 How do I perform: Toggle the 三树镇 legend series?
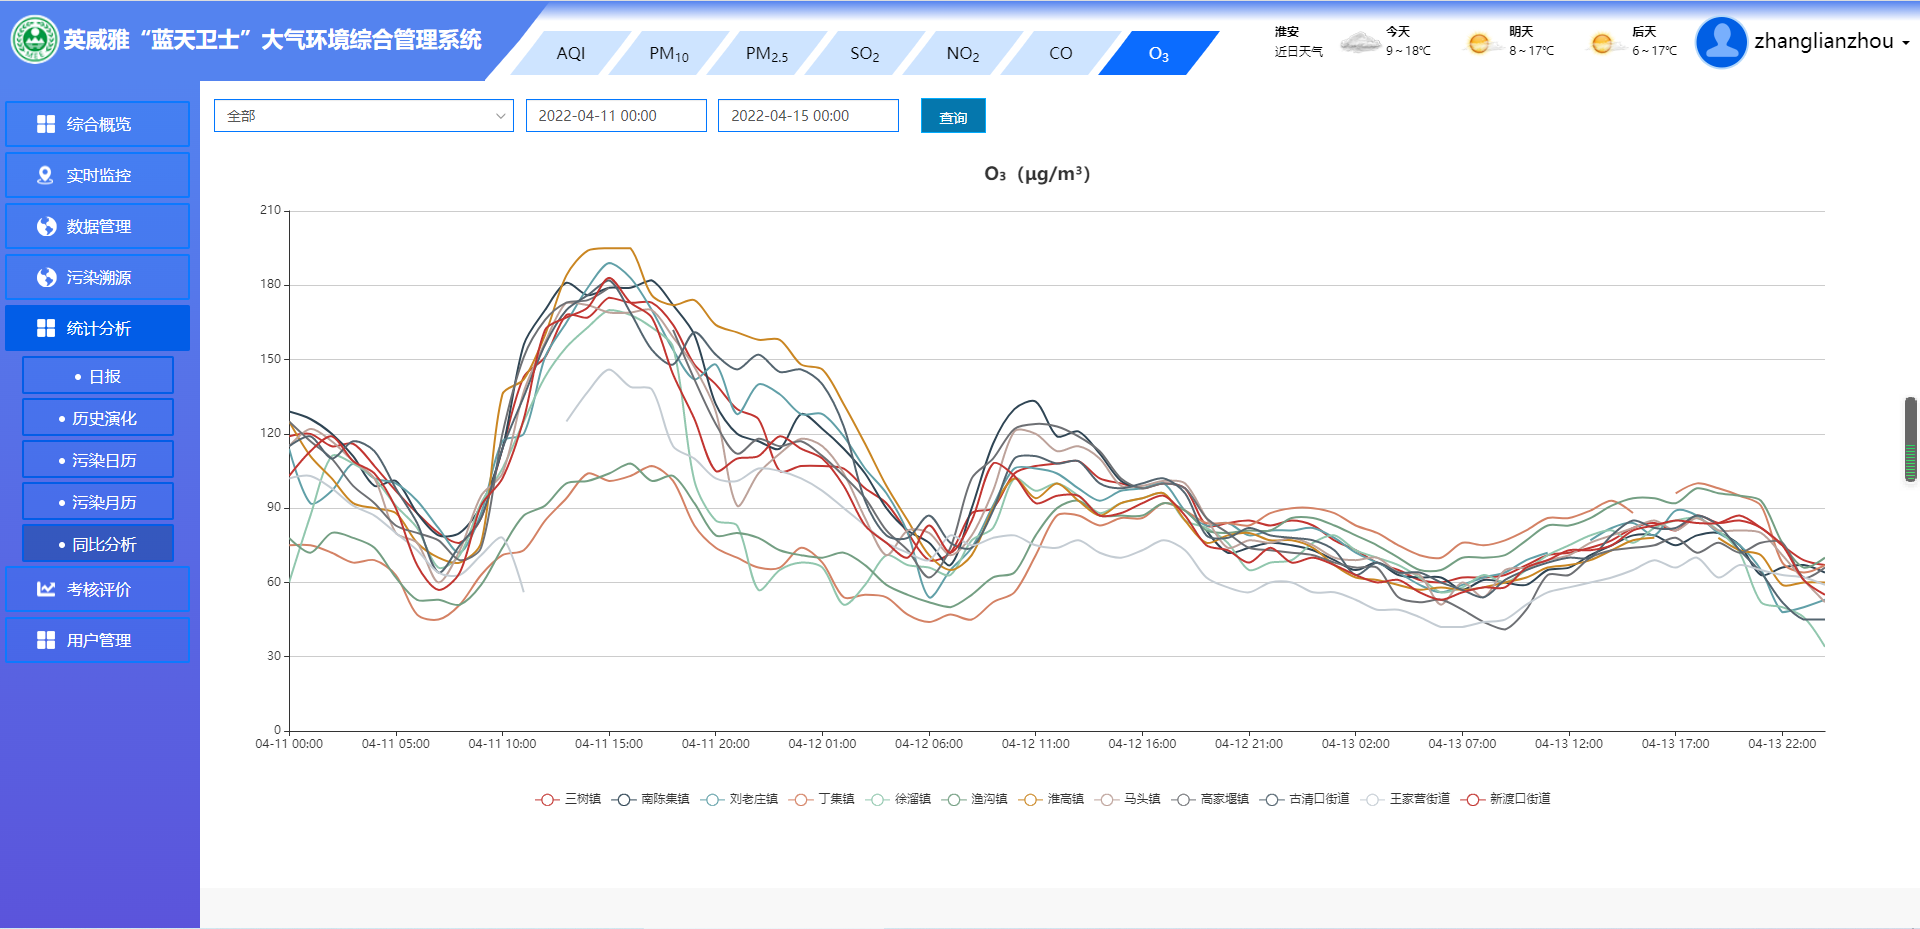(x=568, y=799)
